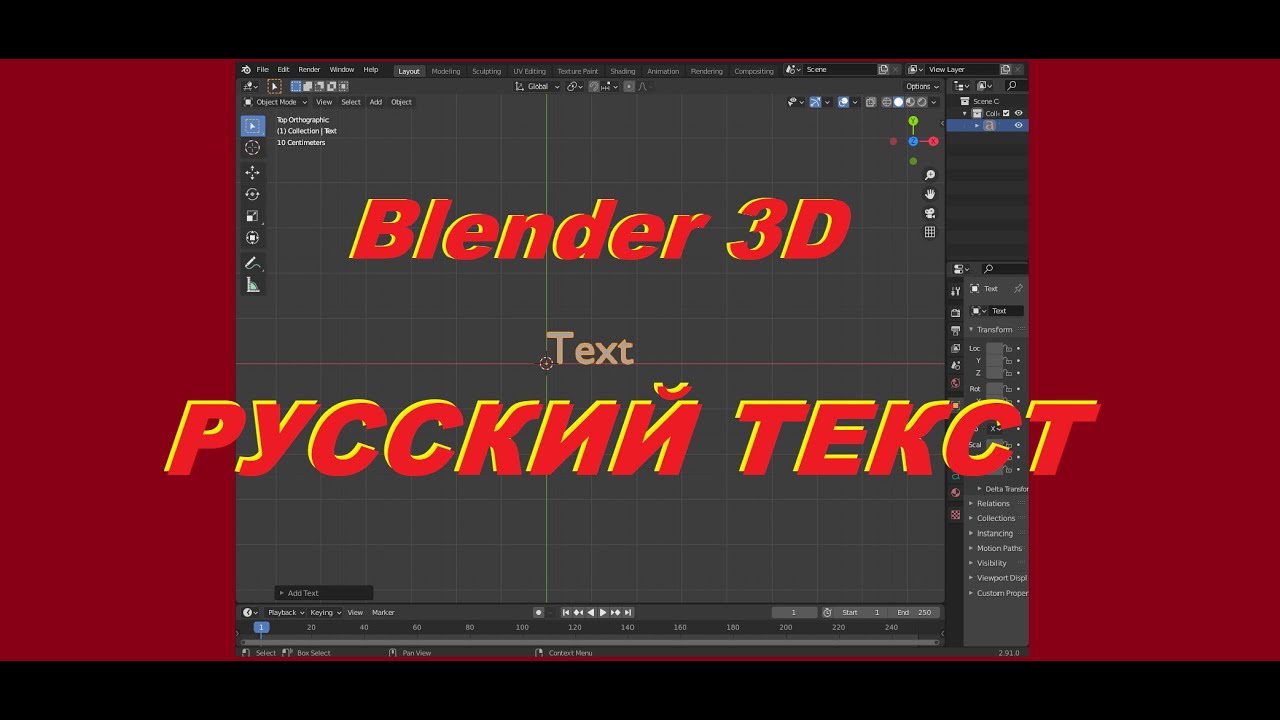This screenshot has height=720, width=1280.
Task: Open the Global transform orientation dropdown
Action: click(x=538, y=87)
